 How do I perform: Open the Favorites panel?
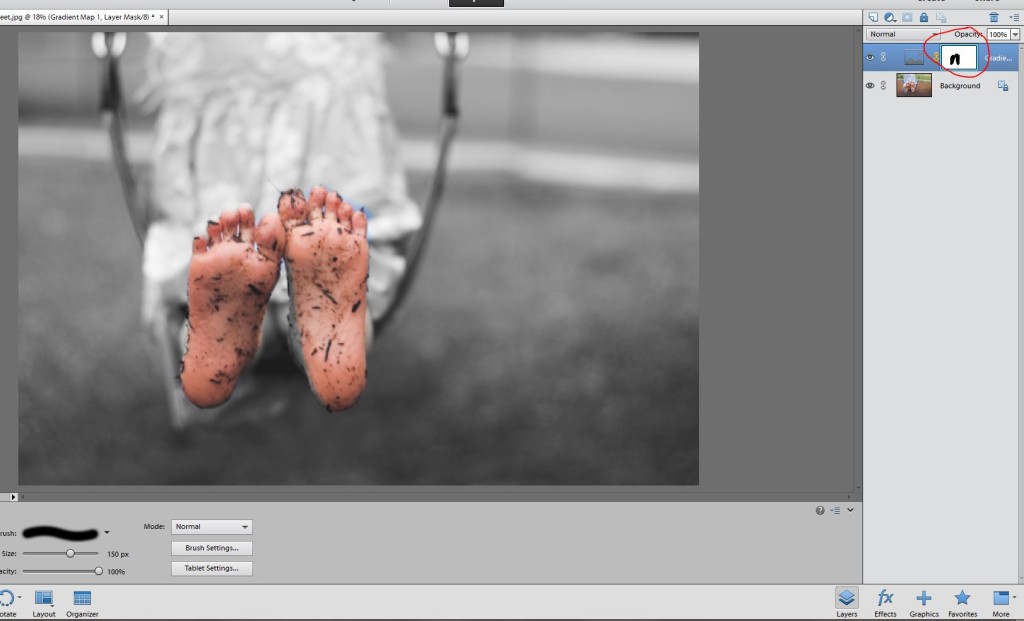tap(962, 601)
